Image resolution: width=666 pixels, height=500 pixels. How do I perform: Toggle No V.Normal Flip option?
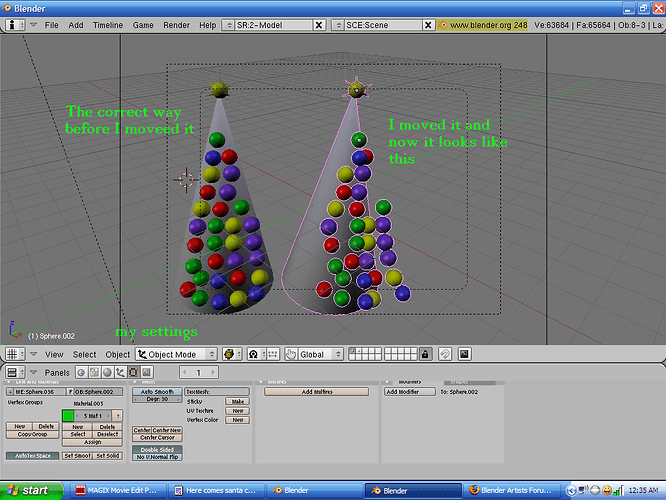(157, 457)
